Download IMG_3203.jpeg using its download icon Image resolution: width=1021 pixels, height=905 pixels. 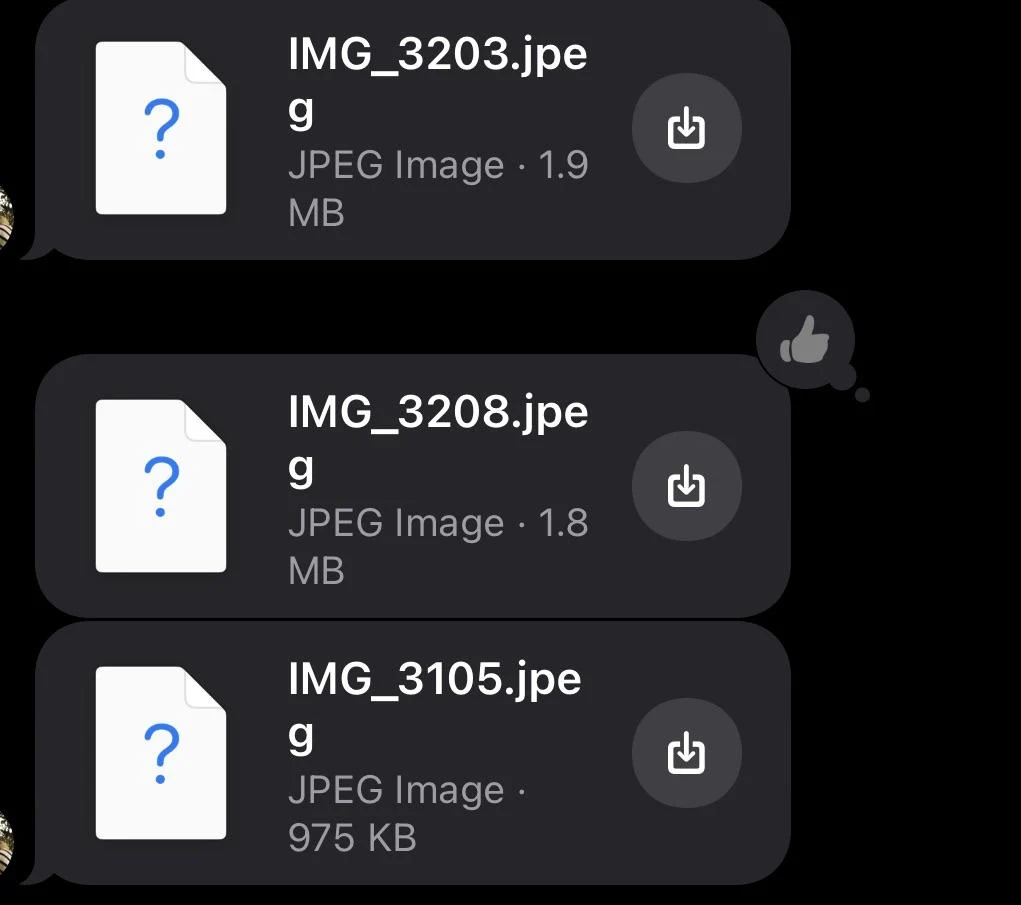tap(686, 128)
